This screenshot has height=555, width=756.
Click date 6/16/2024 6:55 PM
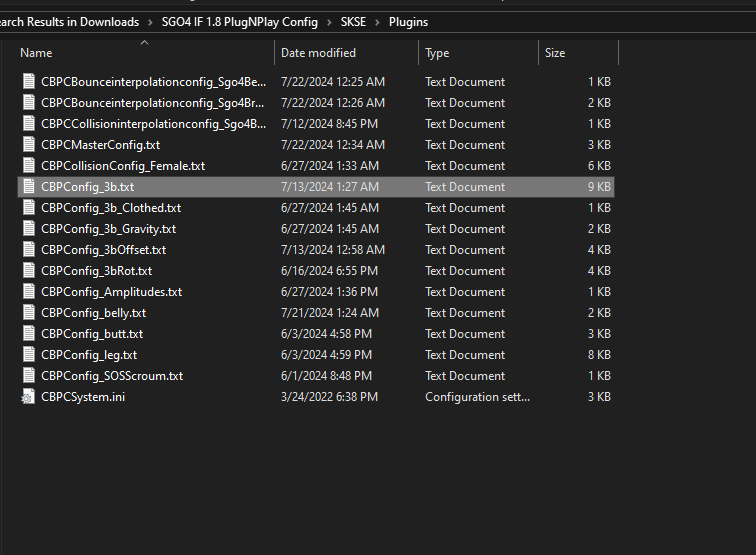click(x=329, y=271)
